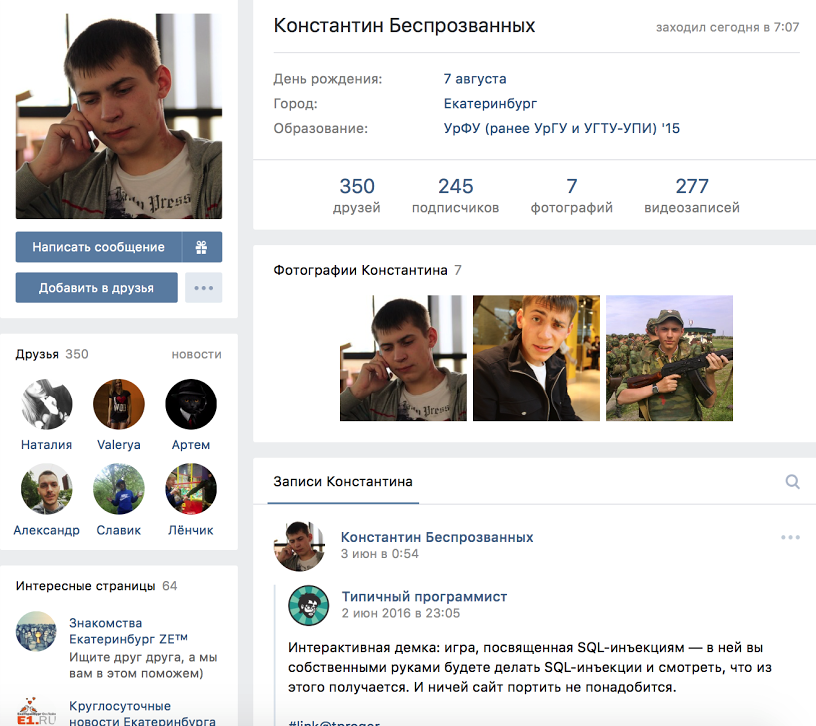Image resolution: width=816 pixels, height=726 pixels.
Task: Open УрФУ education link
Action: click(x=562, y=128)
